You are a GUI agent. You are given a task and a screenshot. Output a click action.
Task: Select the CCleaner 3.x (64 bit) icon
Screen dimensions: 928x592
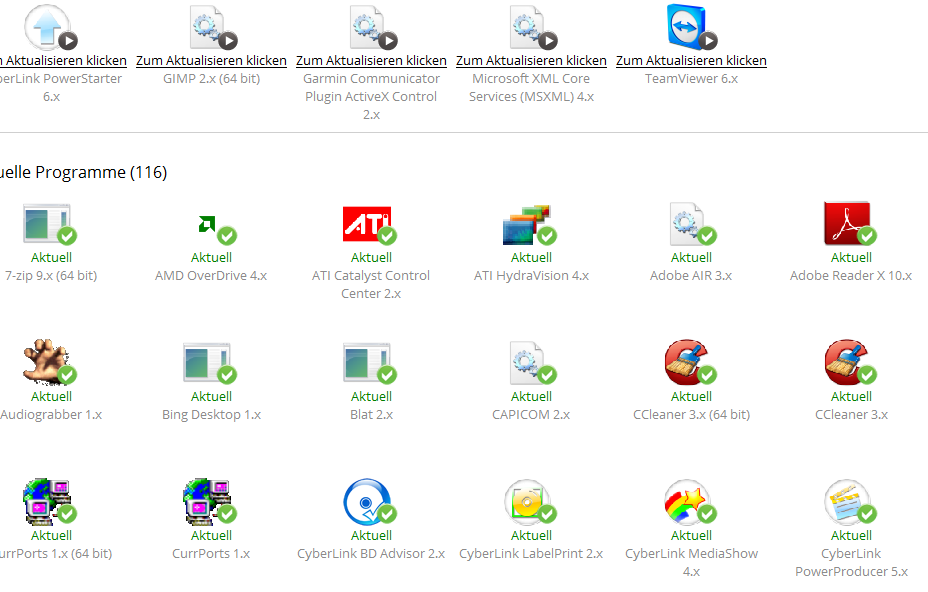pyautogui.click(x=688, y=364)
